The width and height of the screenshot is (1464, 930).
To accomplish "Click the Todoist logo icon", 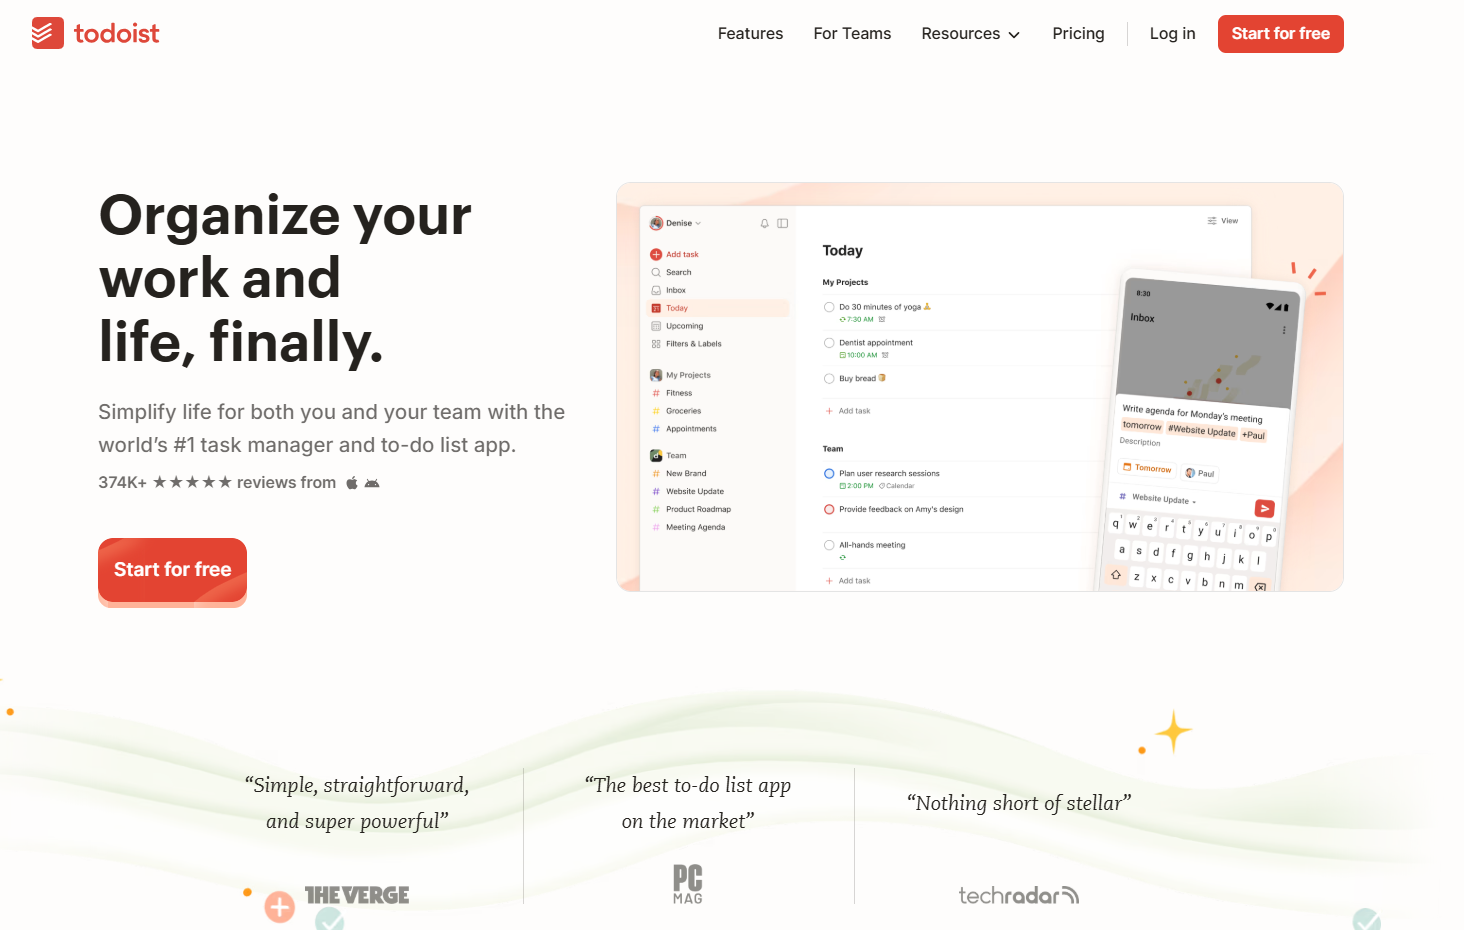I will pos(47,33).
